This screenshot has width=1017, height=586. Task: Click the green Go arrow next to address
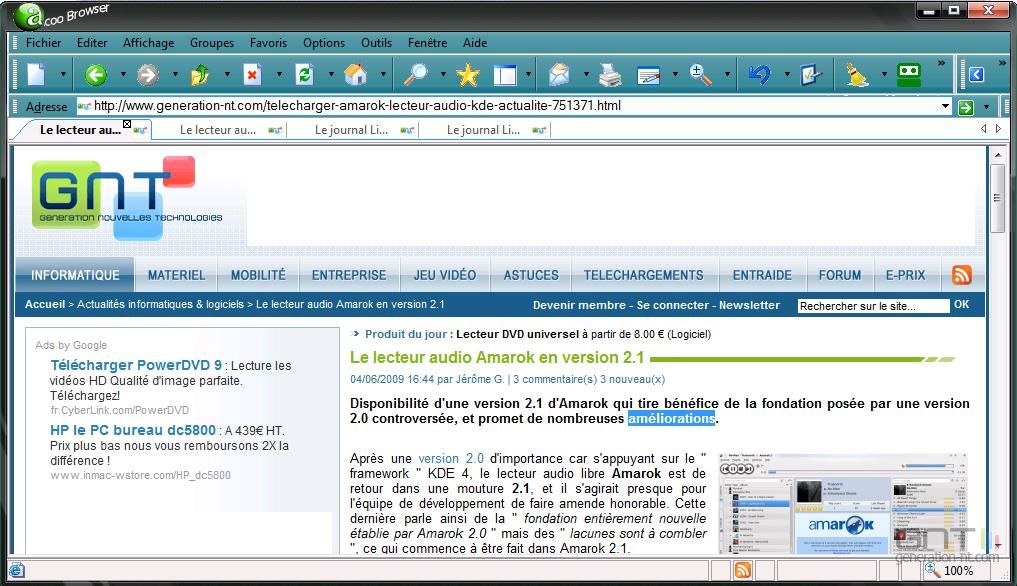[966, 107]
